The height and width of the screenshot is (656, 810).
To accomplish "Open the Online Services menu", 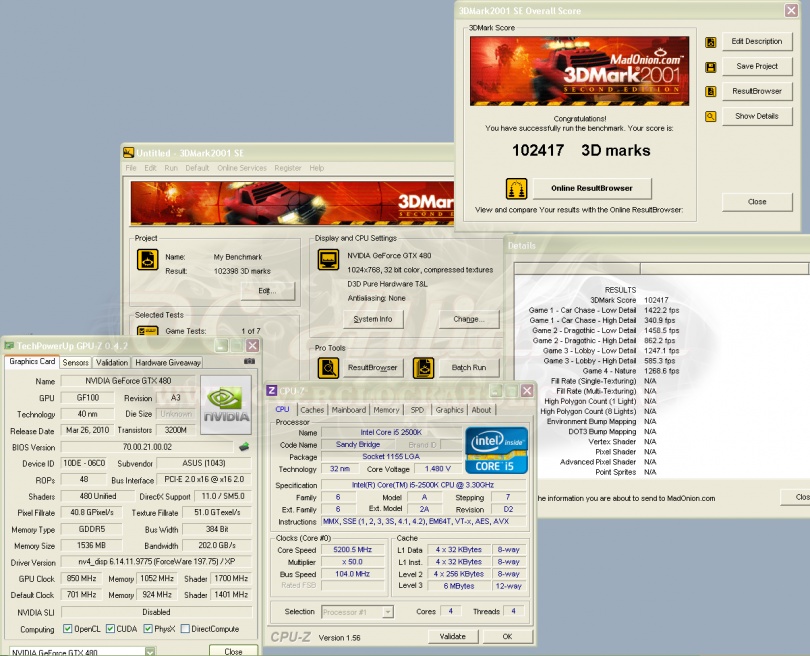I will point(241,168).
